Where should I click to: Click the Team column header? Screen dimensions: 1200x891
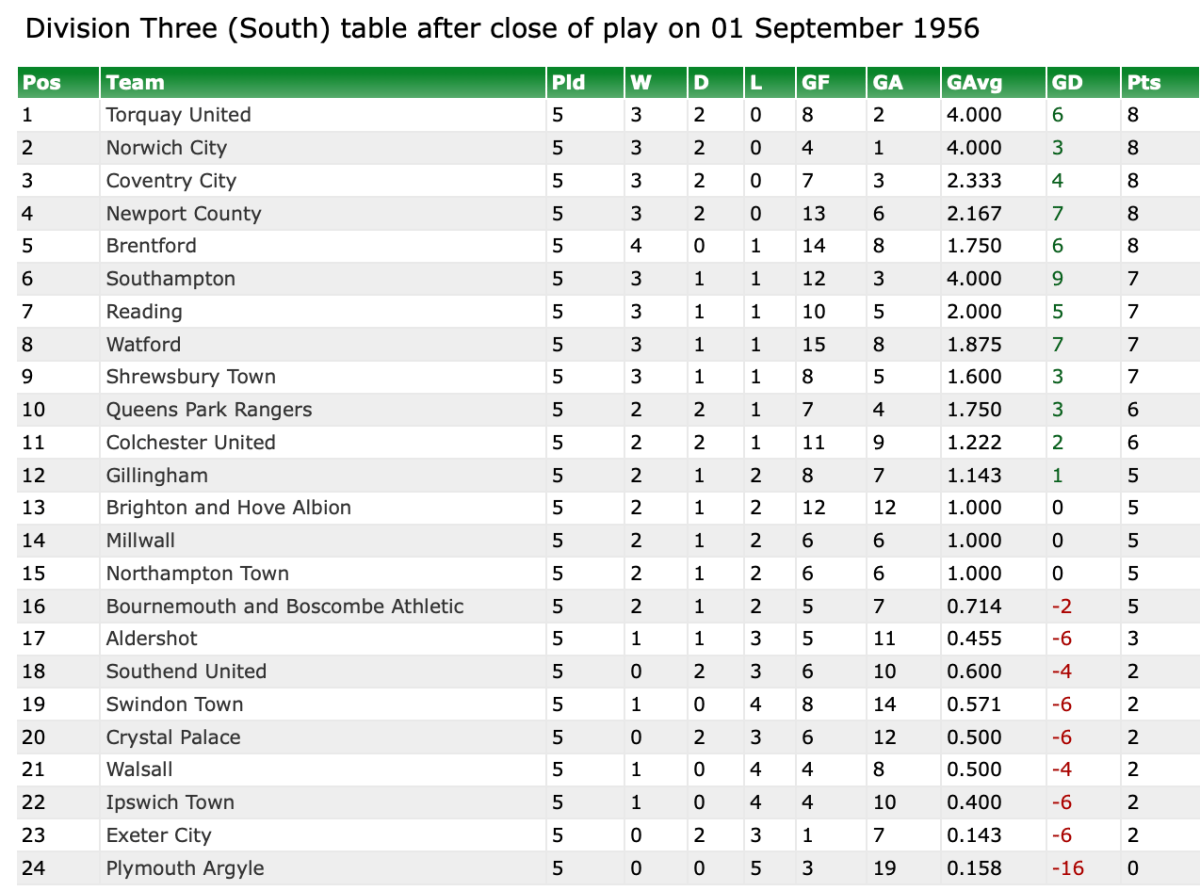click(x=135, y=83)
